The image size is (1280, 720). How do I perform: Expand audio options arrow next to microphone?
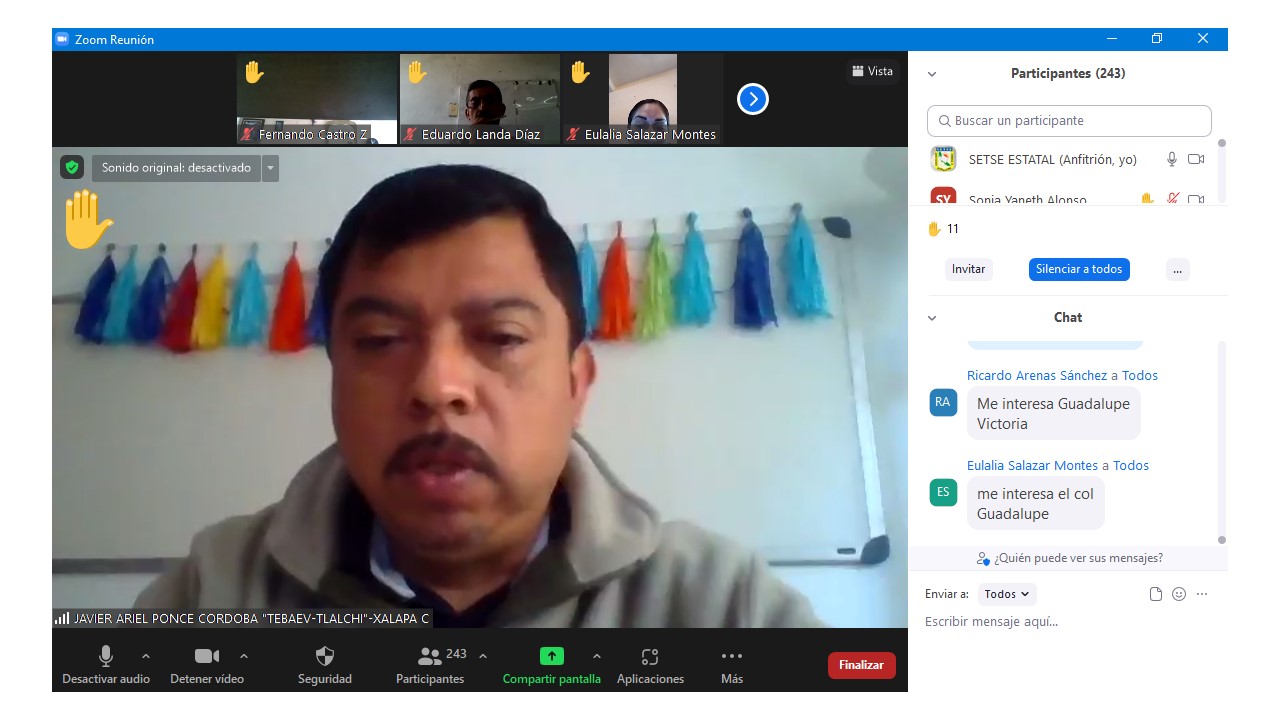tap(146, 656)
